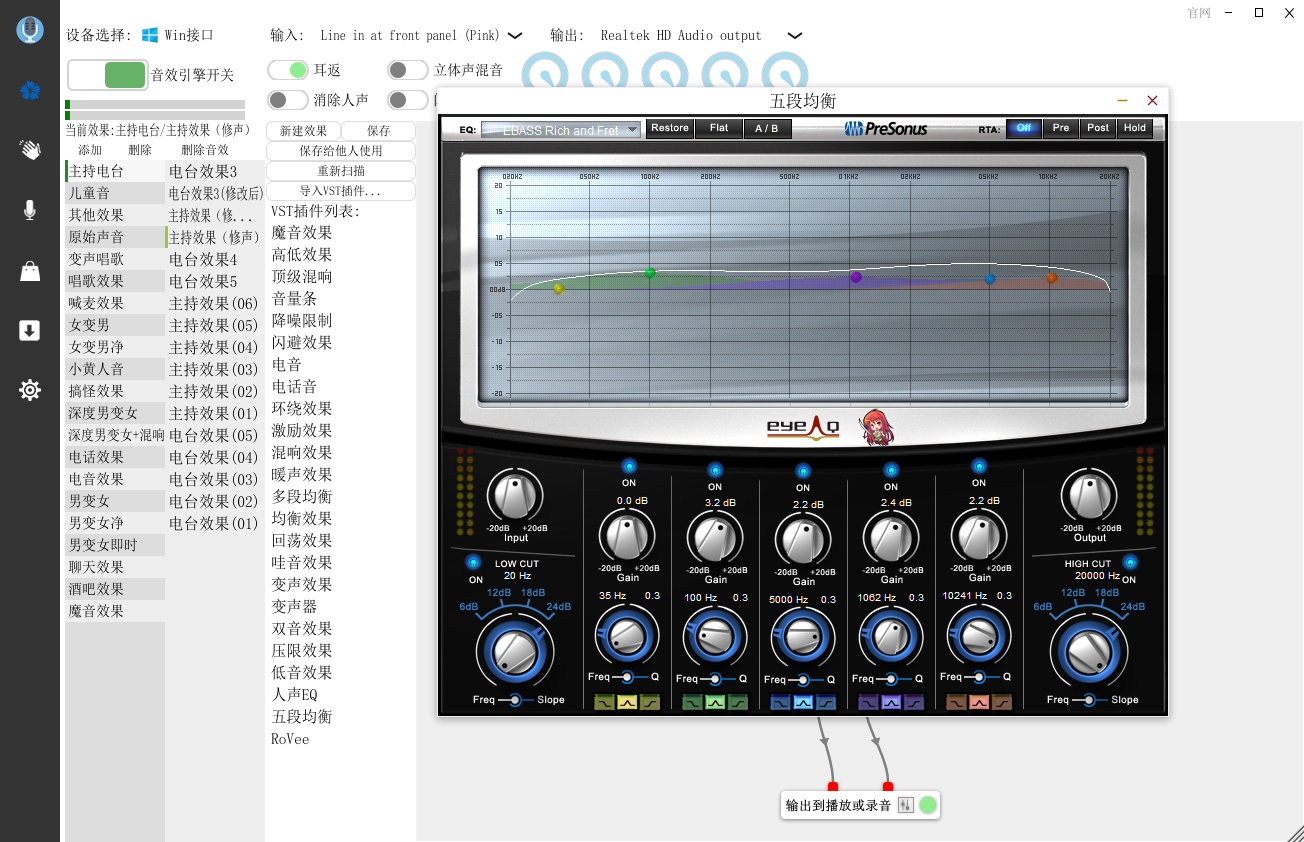Select blue band peak filter shape

(803, 703)
